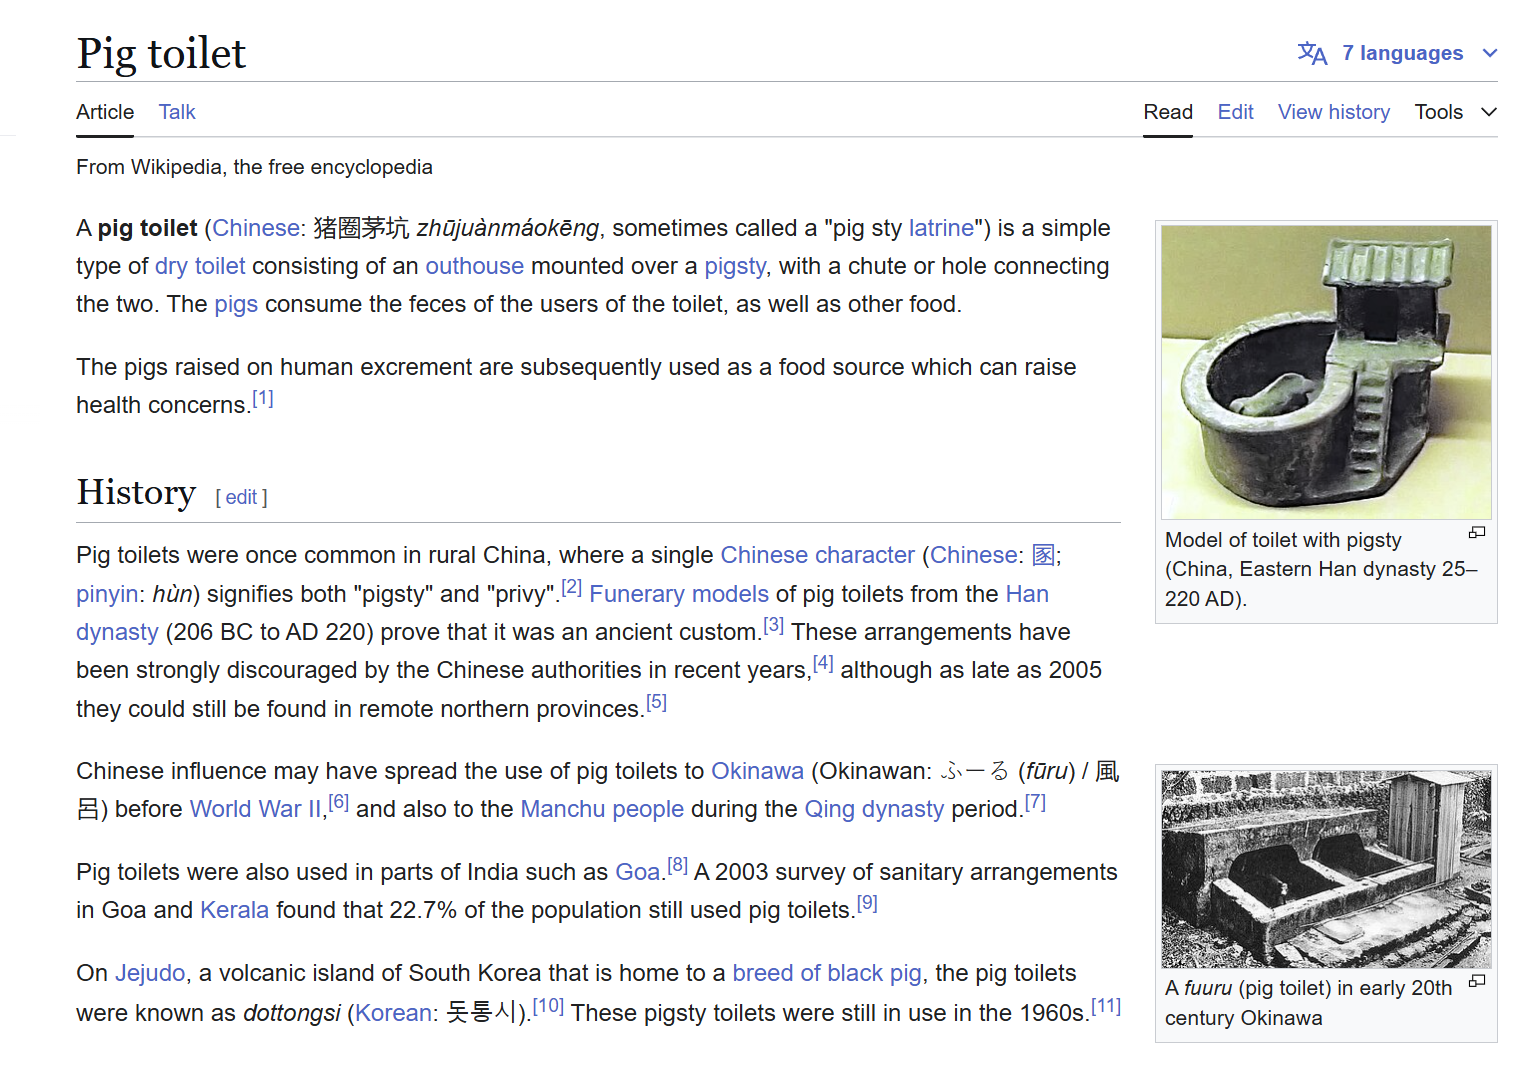Jump to citation 2
The width and height of the screenshot is (1522, 1069).
coord(571,587)
